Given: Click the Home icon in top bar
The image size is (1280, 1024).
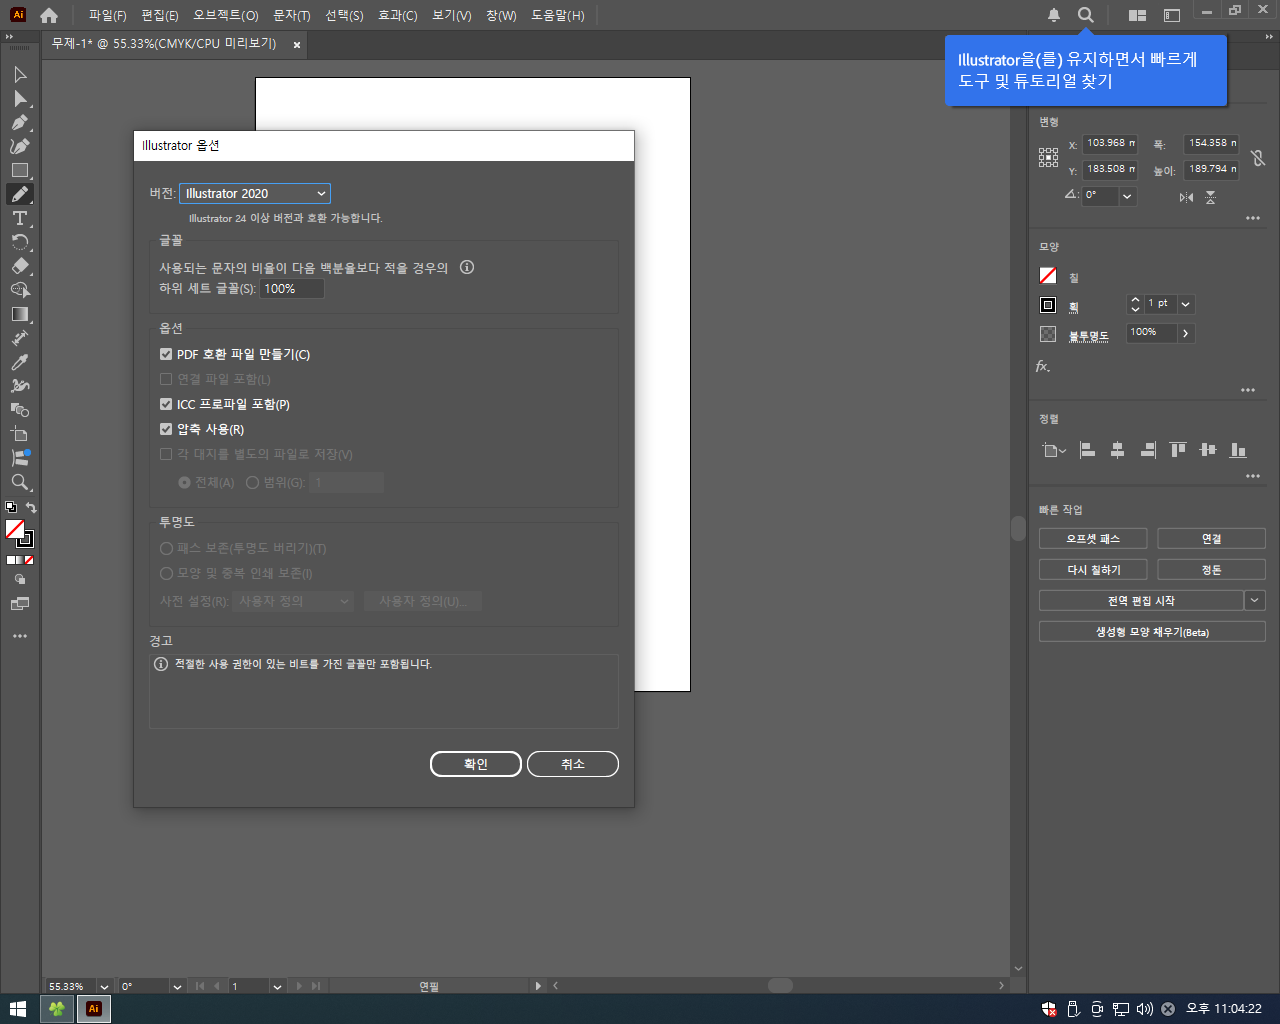Looking at the screenshot, I should (49, 15).
